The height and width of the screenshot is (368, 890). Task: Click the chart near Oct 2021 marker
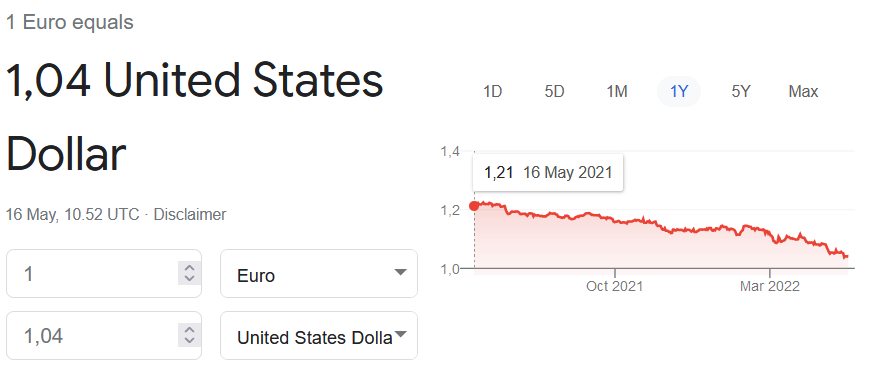coord(615,218)
